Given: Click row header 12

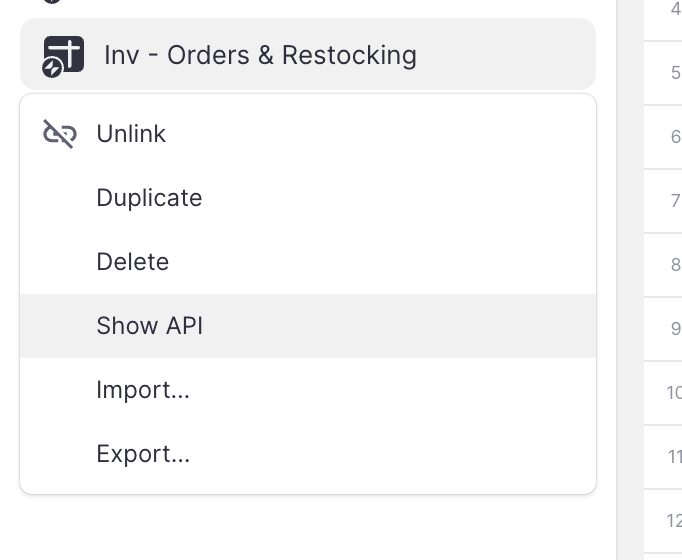Looking at the screenshot, I should click(674, 521).
